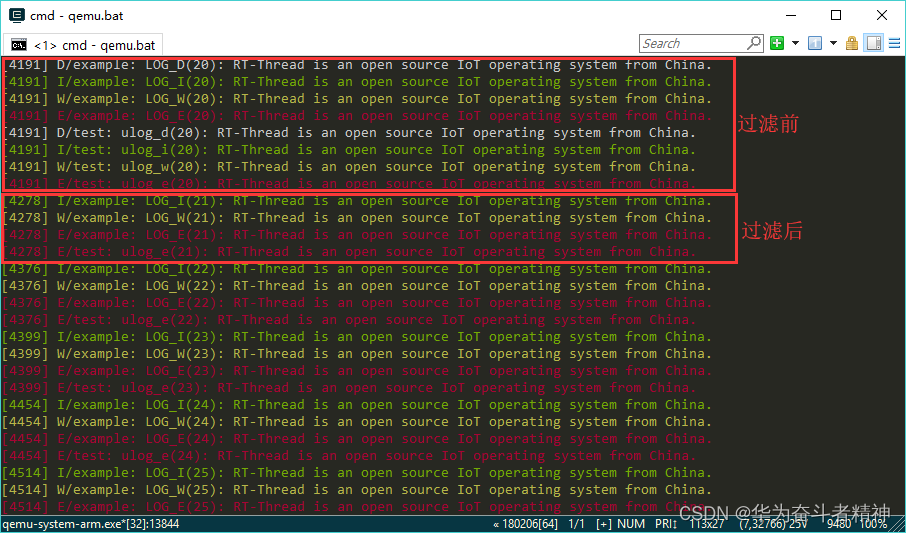Close the cmd - qemu.bat window

point(882,16)
